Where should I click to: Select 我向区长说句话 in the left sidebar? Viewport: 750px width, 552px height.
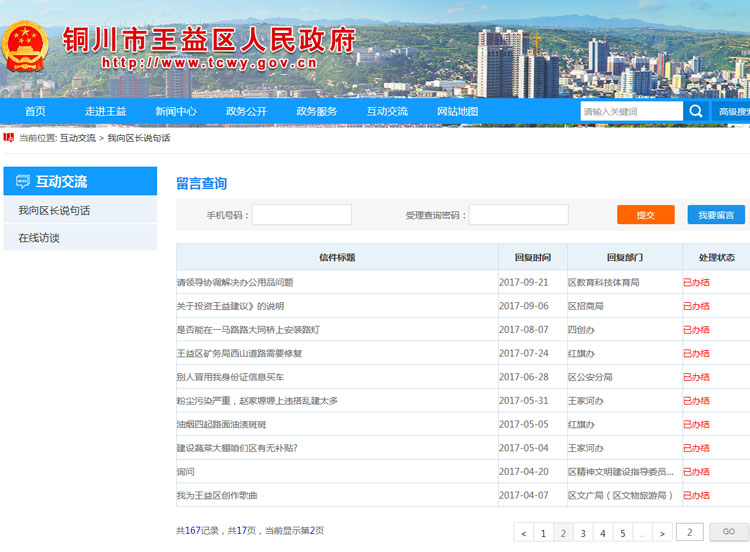point(54,210)
